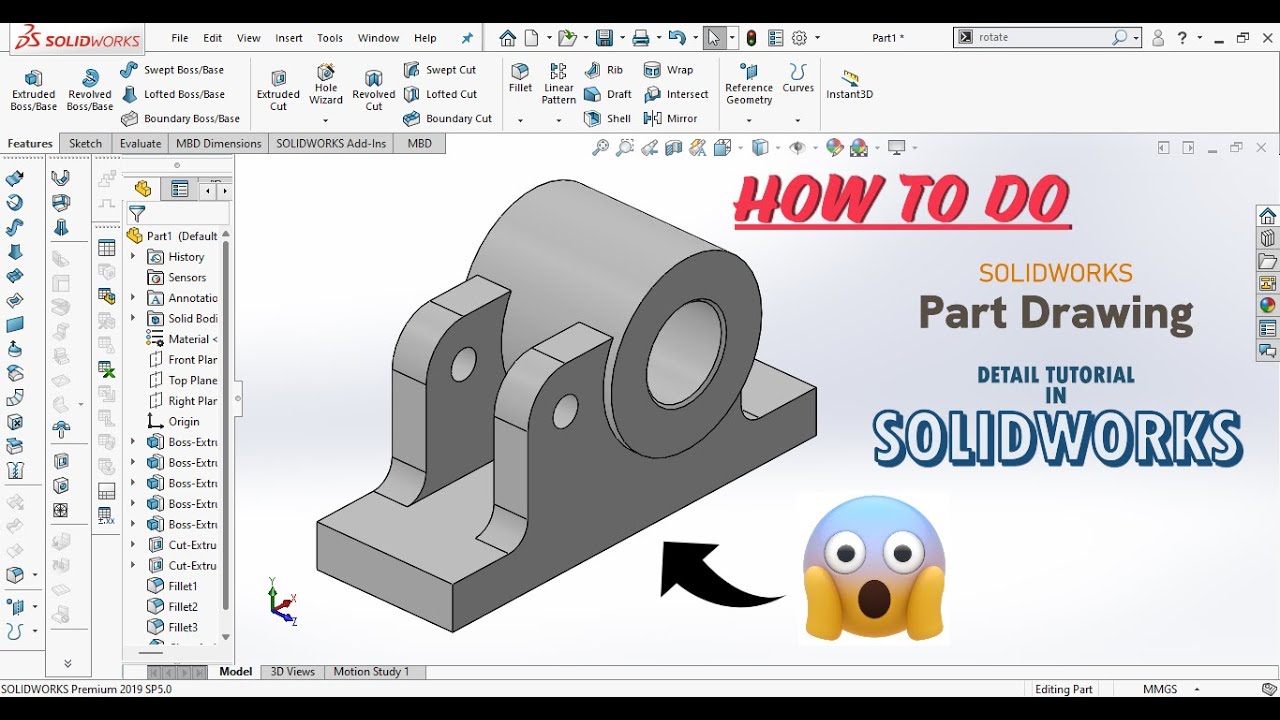Screen dimensions: 1280x720
Task: Expand the History tree node
Action: tap(133, 257)
